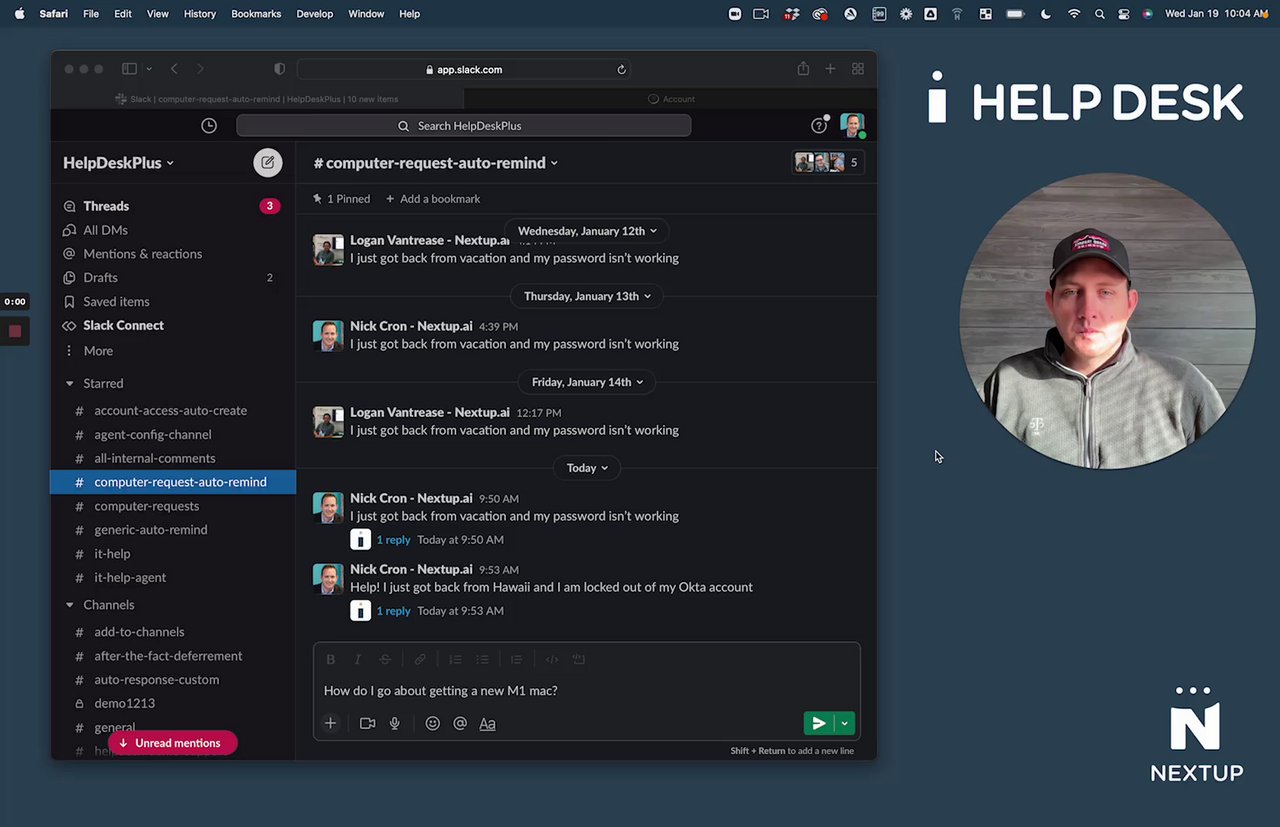This screenshot has height=827, width=1280.
Task: Open a new Safari tab
Action: [x=830, y=69]
